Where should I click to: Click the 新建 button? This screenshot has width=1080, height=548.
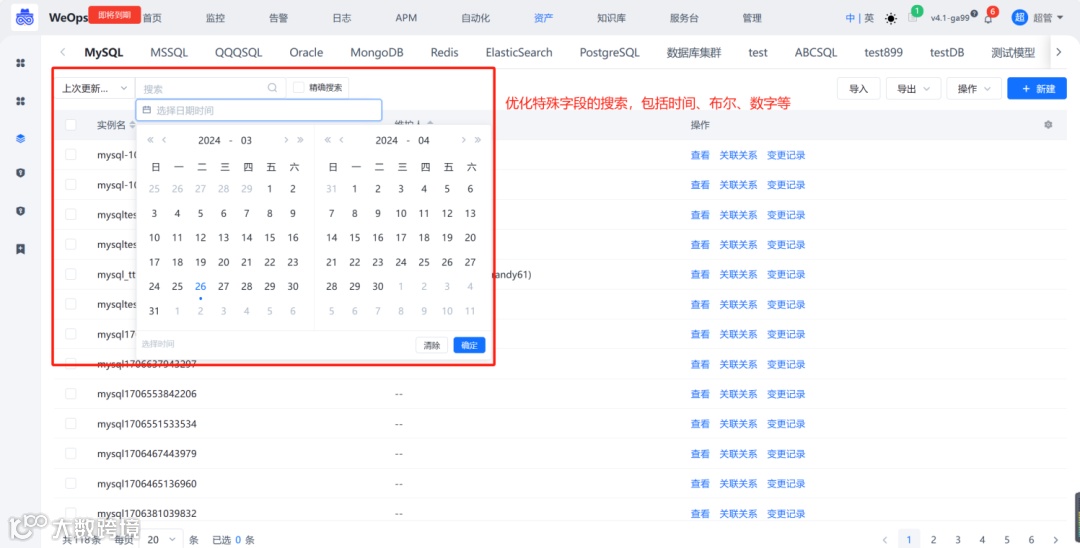point(1037,88)
